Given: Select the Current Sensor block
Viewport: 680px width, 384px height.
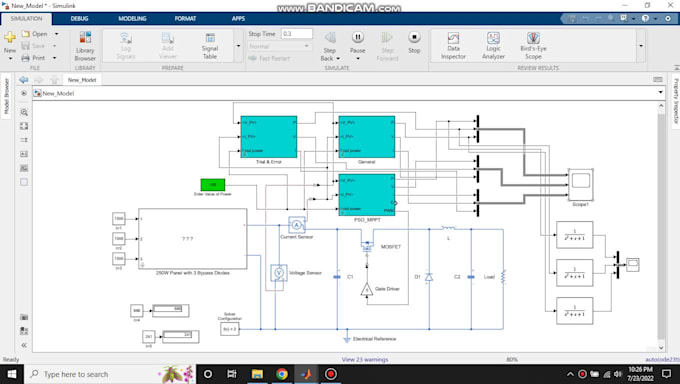Looking at the screenshot, I should click(297, 225).
